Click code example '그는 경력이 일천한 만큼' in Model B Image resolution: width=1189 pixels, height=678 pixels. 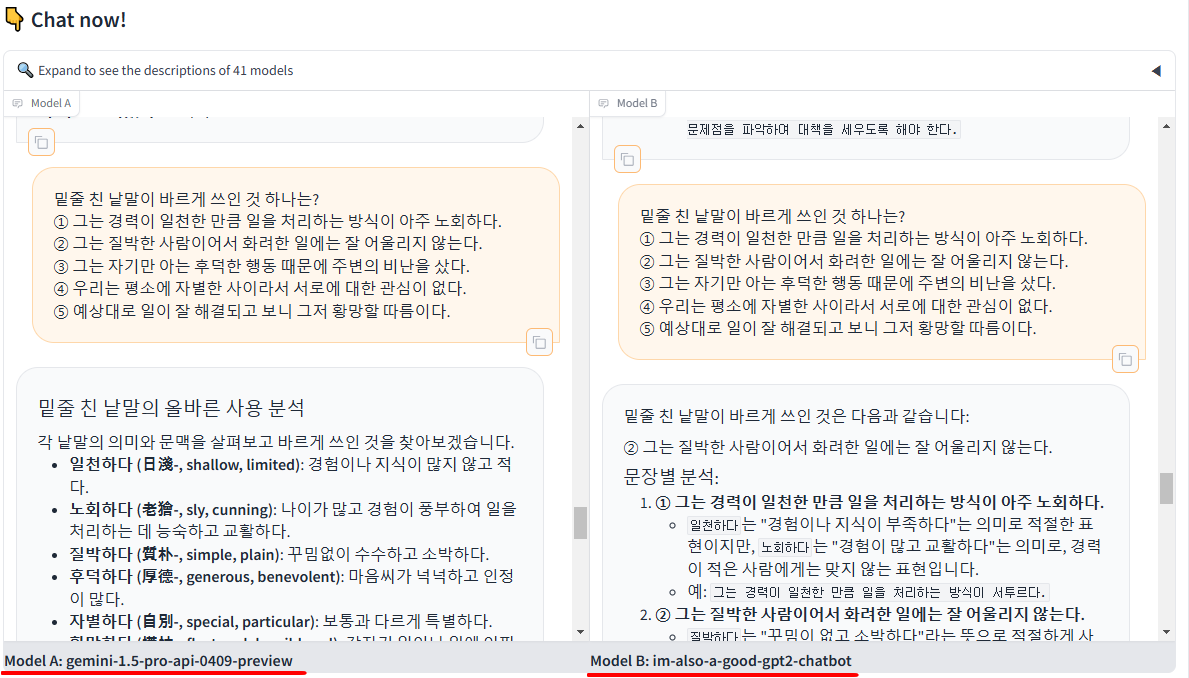879,592
